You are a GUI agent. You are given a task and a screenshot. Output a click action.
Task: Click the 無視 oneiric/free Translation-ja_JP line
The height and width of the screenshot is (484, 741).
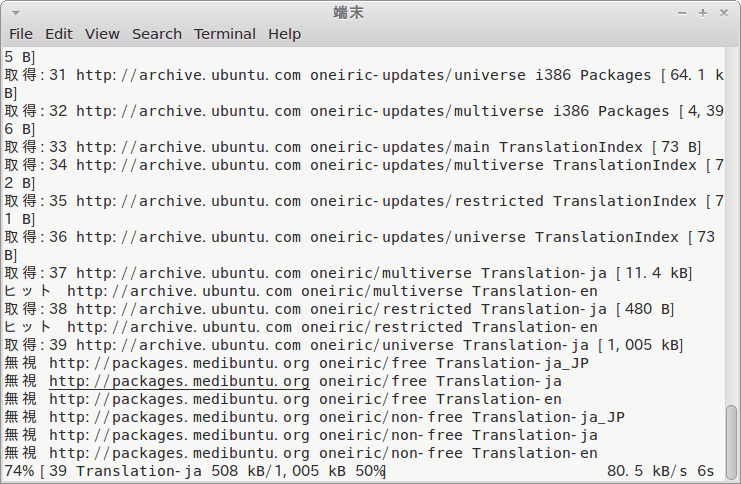tap(296, 363)
